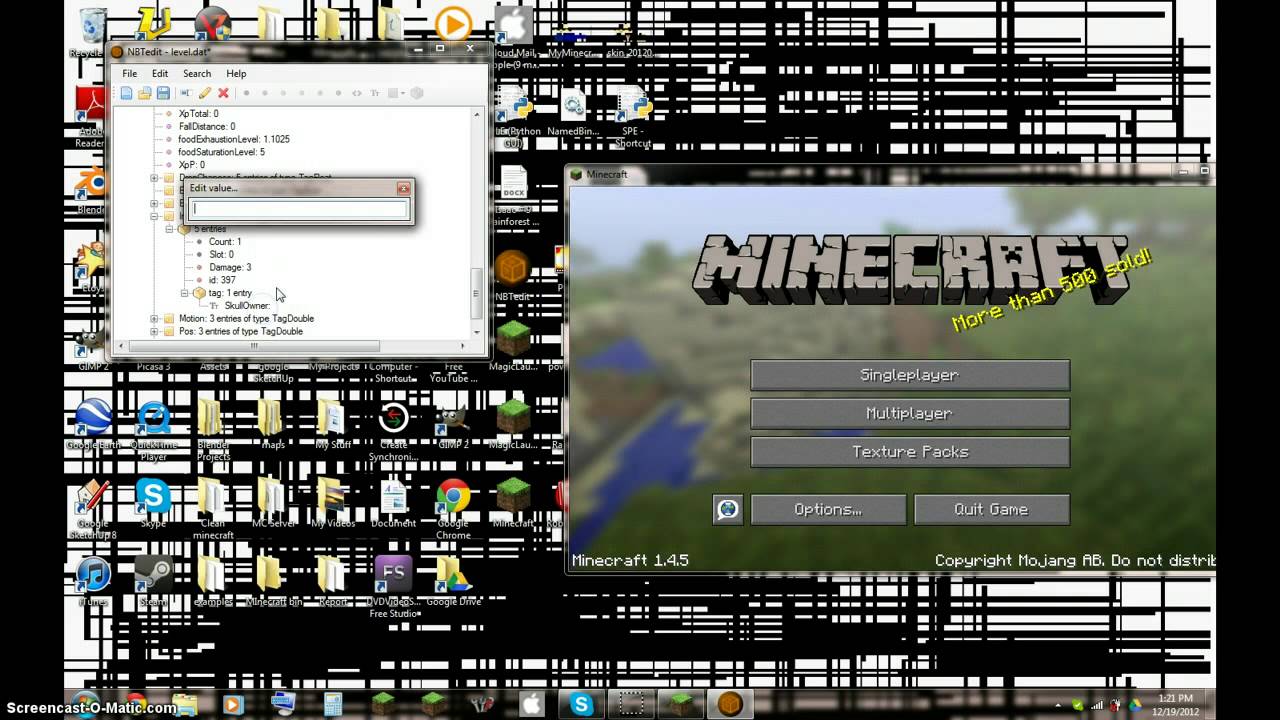Select the 'SkullOwner:' tree entry

(x=246, y=306)
